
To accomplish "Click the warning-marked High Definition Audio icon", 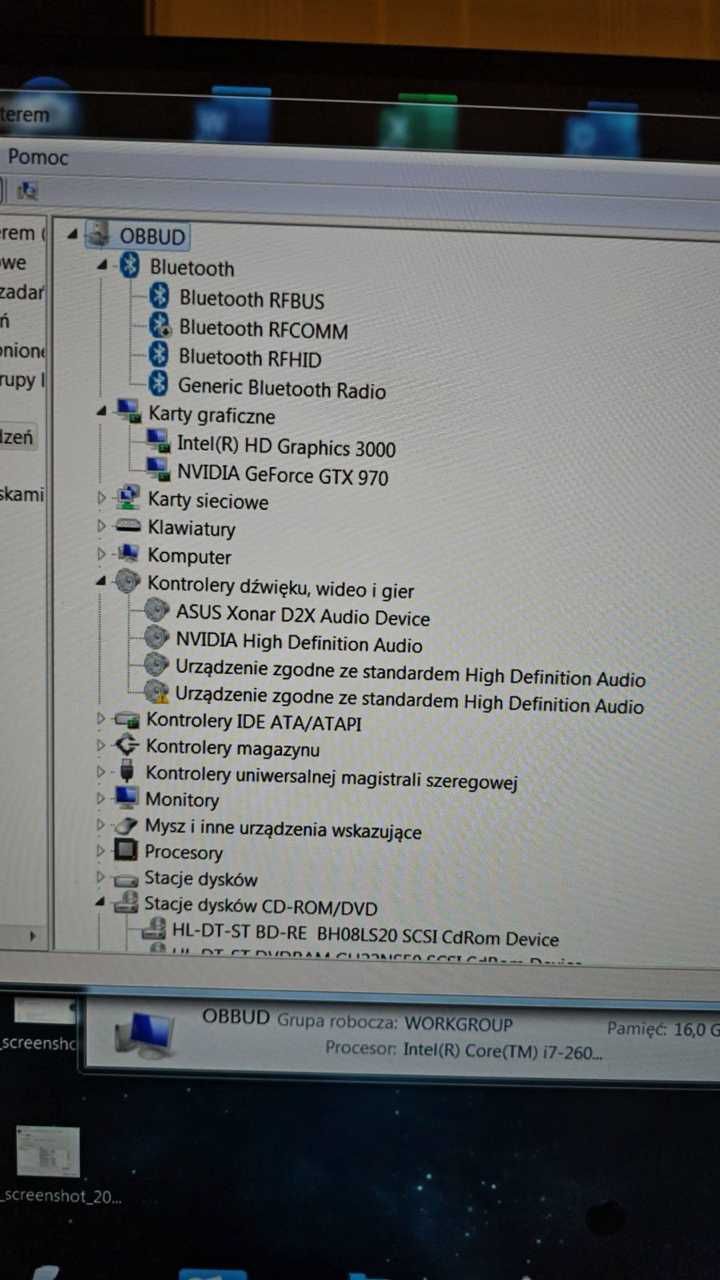I will pos(156,691).
